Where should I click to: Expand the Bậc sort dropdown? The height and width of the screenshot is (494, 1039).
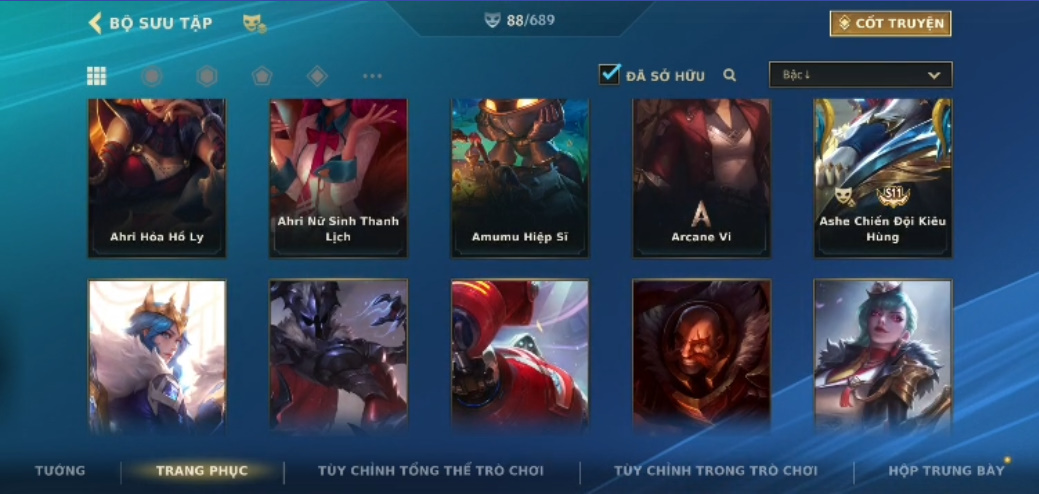[860, 75]
